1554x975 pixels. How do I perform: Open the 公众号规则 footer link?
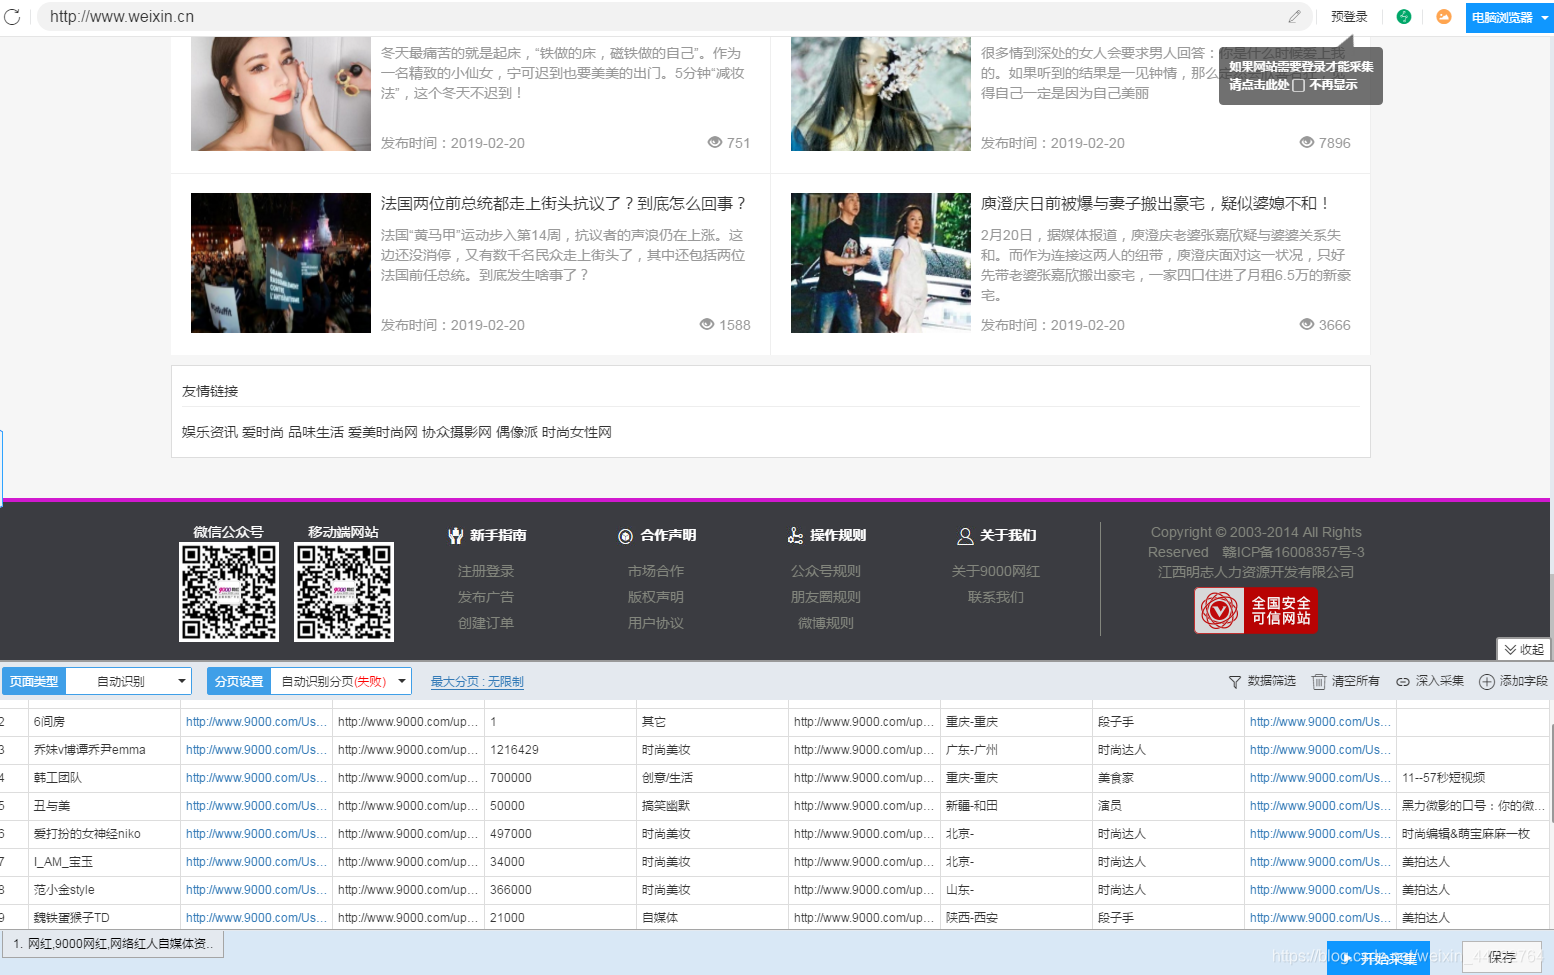click(x=826, y=571)
